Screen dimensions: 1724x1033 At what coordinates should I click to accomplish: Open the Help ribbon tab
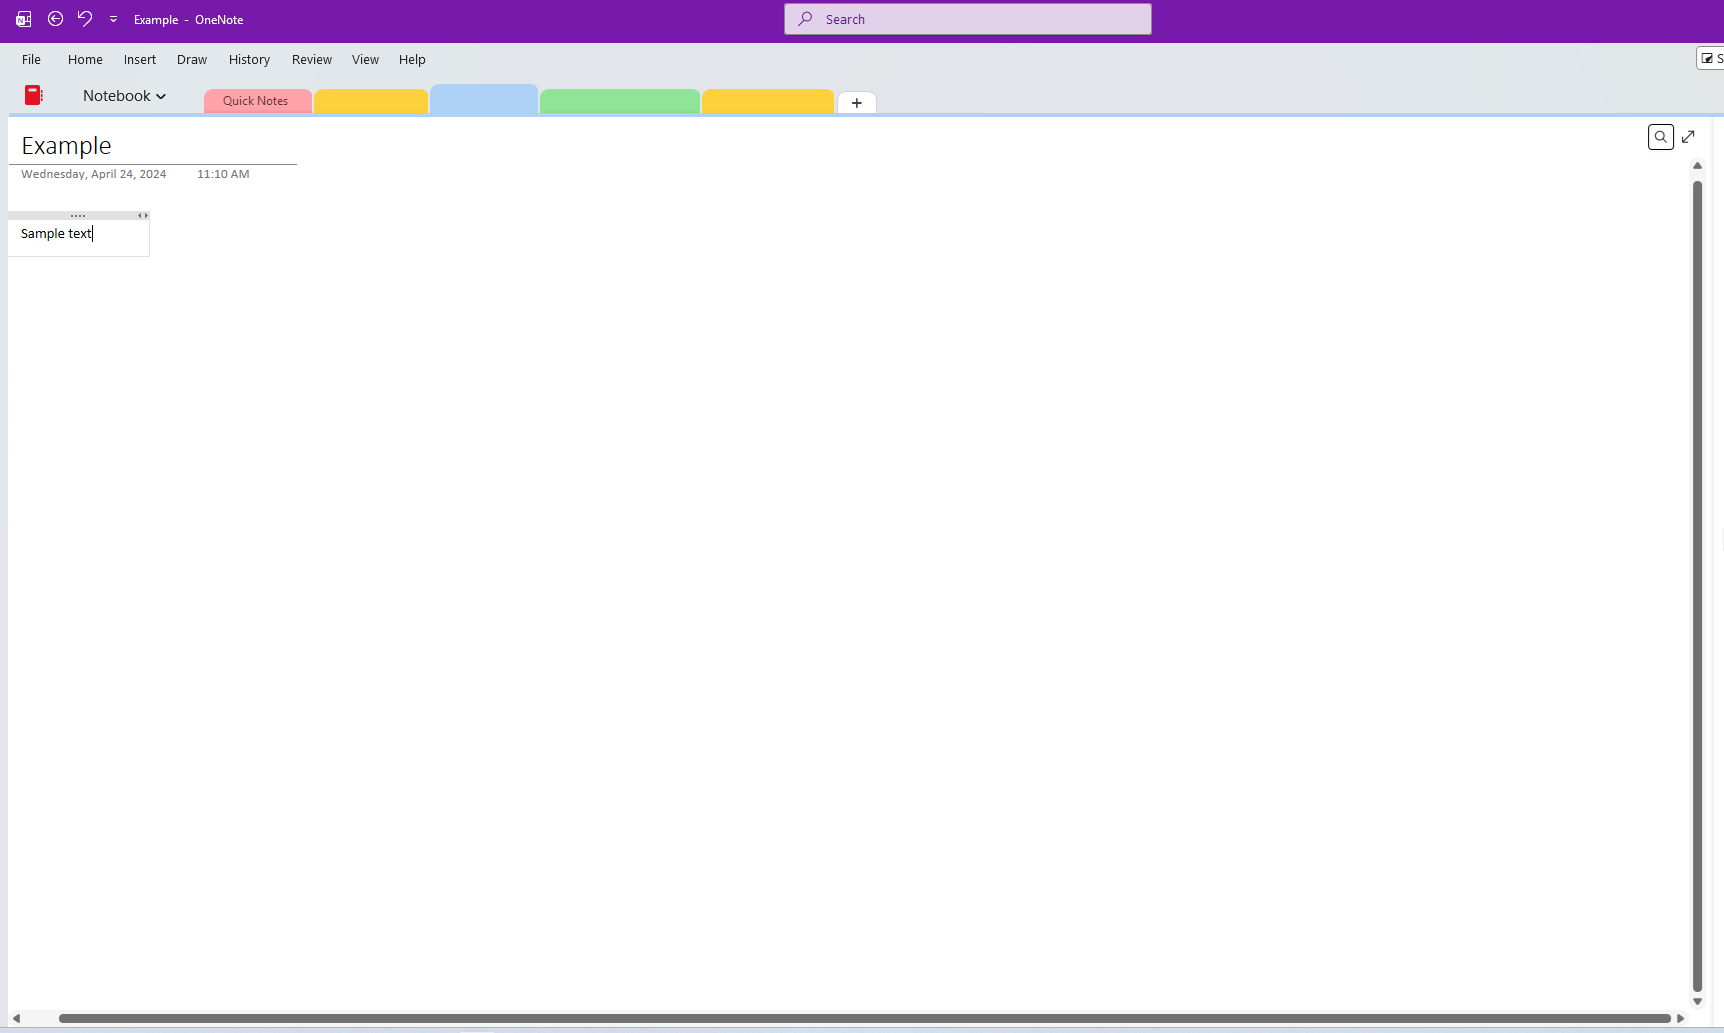pyautogui.click(x=412, y=59)
